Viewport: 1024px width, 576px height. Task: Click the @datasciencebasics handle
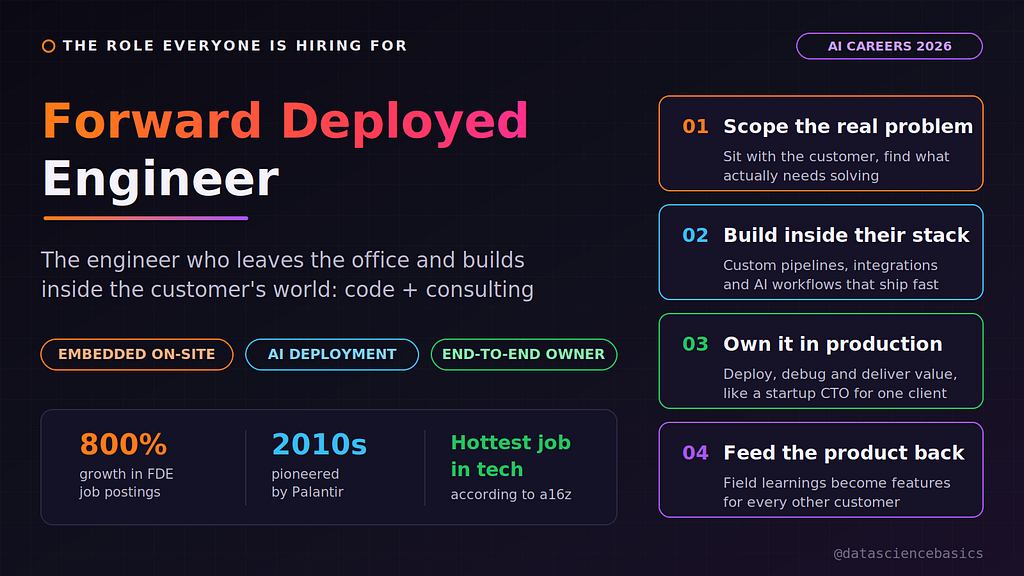tap(908, 554)
